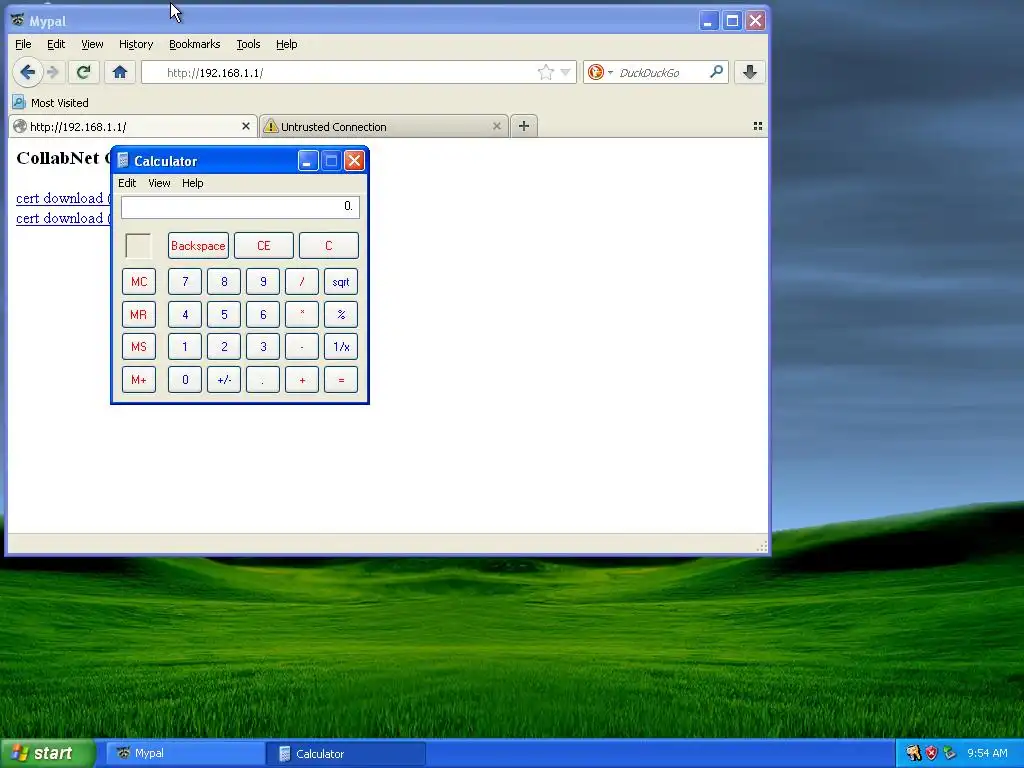
Task: Switch to Mypal in the taskbar
Action: 185,754
